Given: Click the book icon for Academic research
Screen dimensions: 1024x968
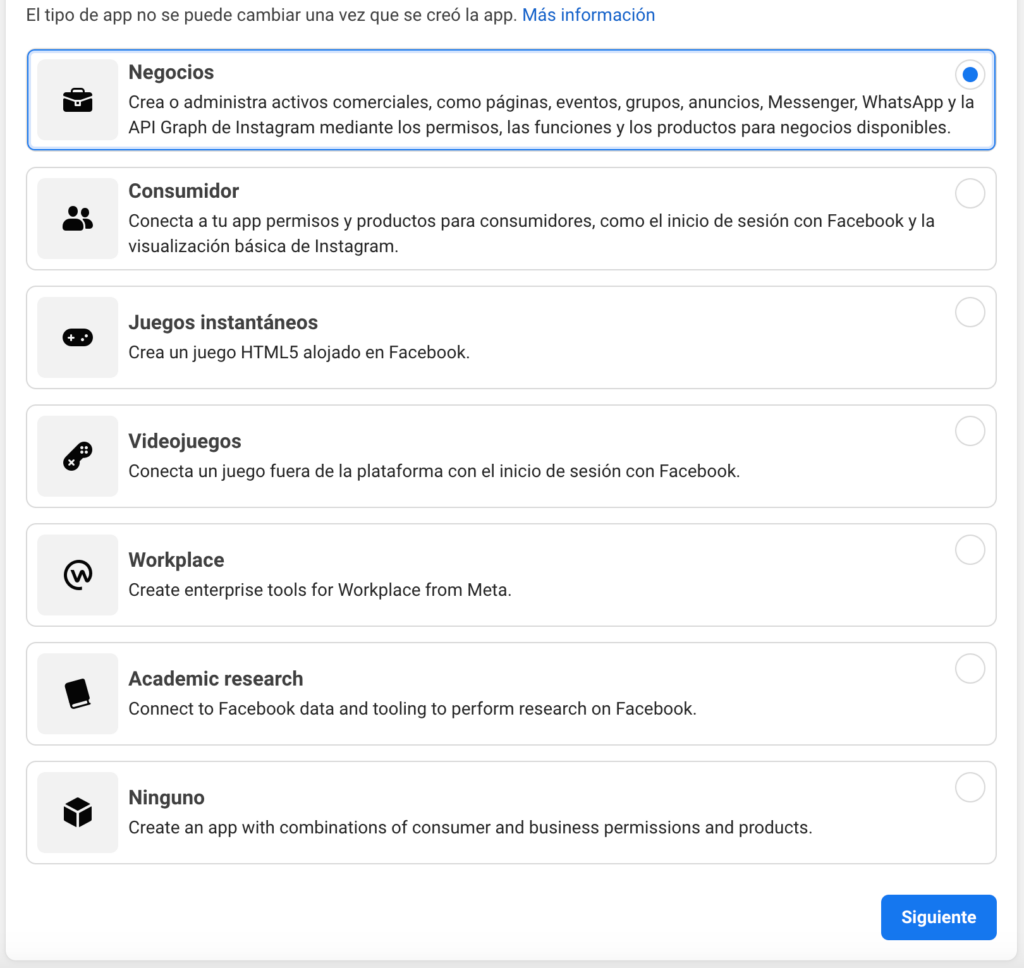Looking at the screenshot, I should (77, 694).
